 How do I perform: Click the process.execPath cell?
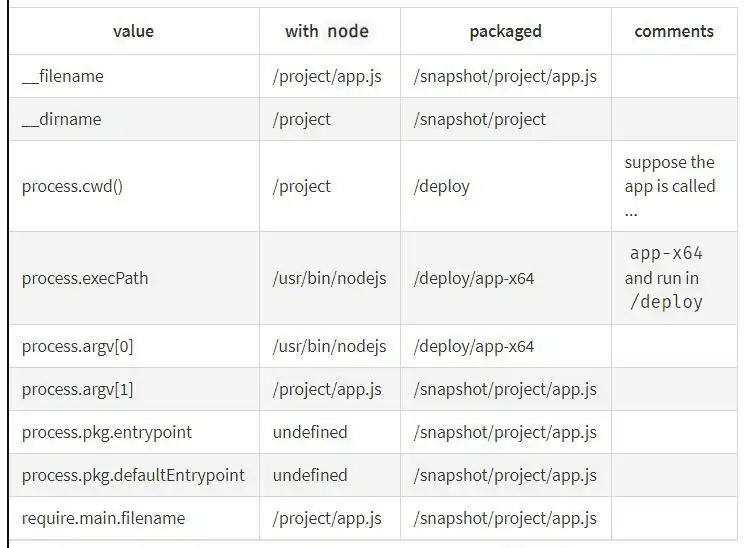(x=85, y=278)
